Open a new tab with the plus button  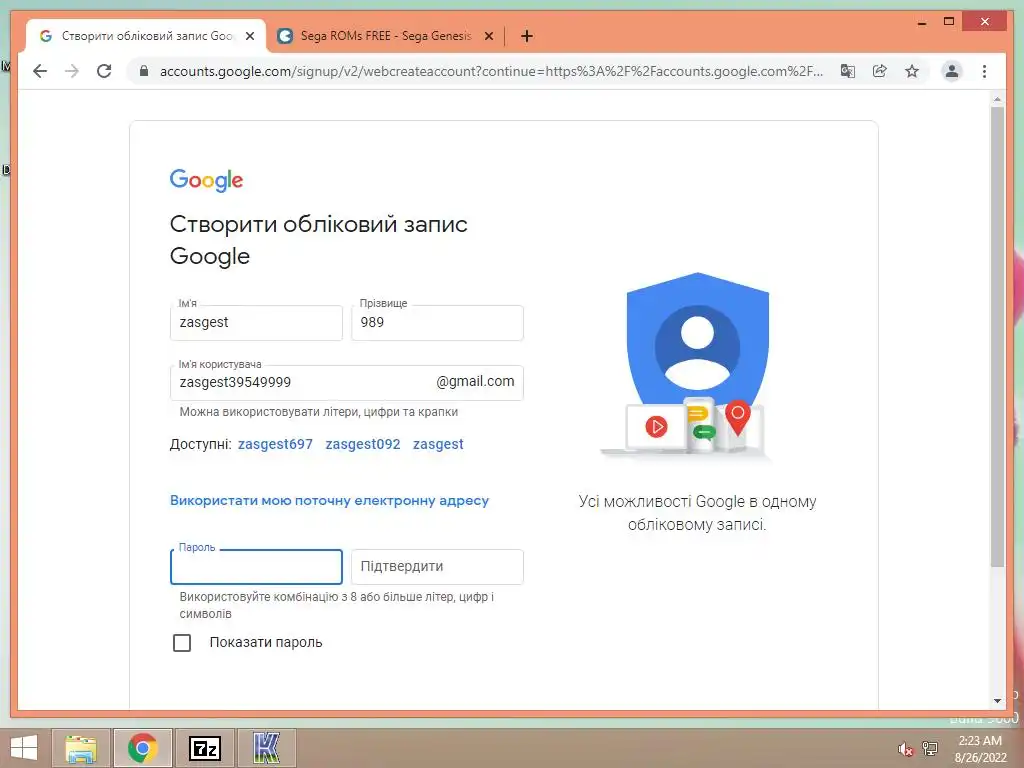coord(527,36)
